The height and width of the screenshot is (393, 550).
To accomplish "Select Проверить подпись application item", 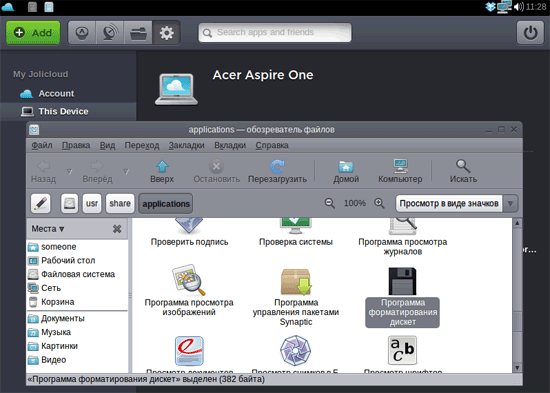I will [189, 233].
